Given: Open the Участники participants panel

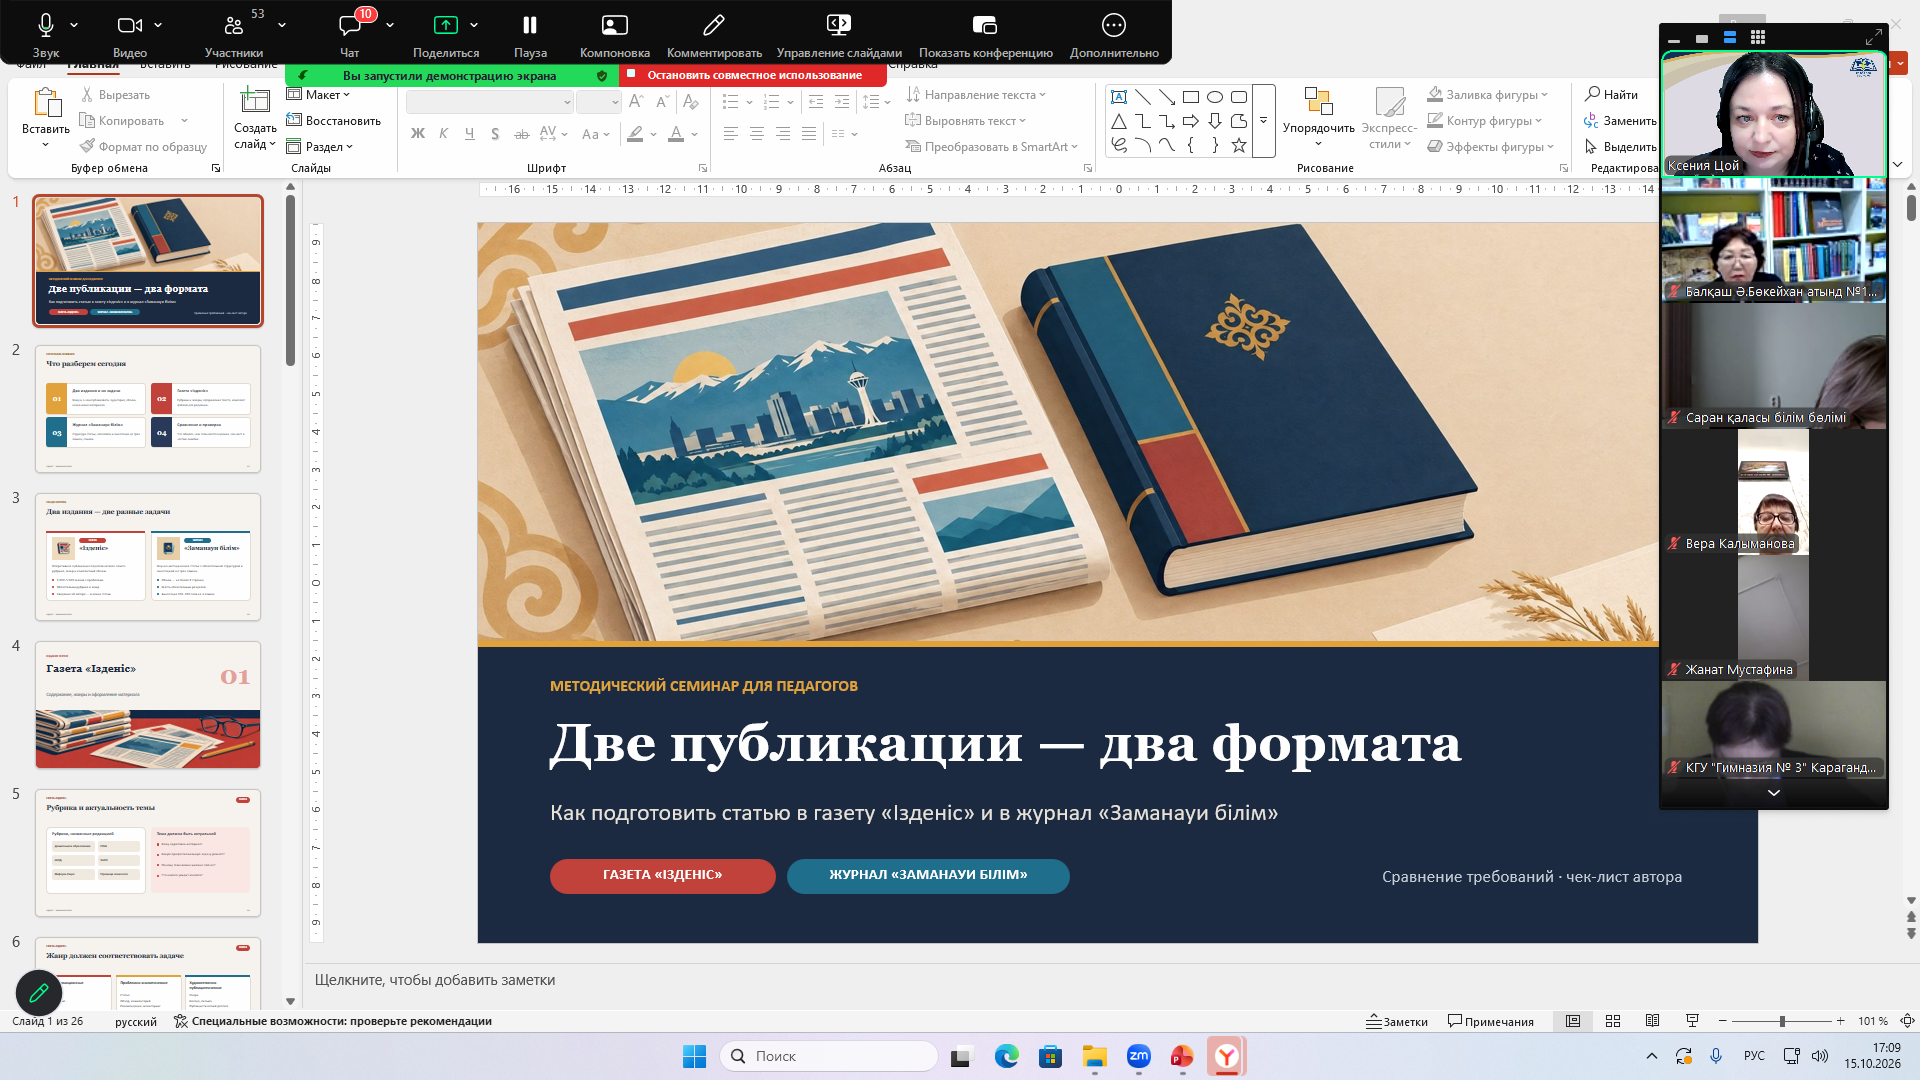Looking at the screenshot, I should 234,34.
